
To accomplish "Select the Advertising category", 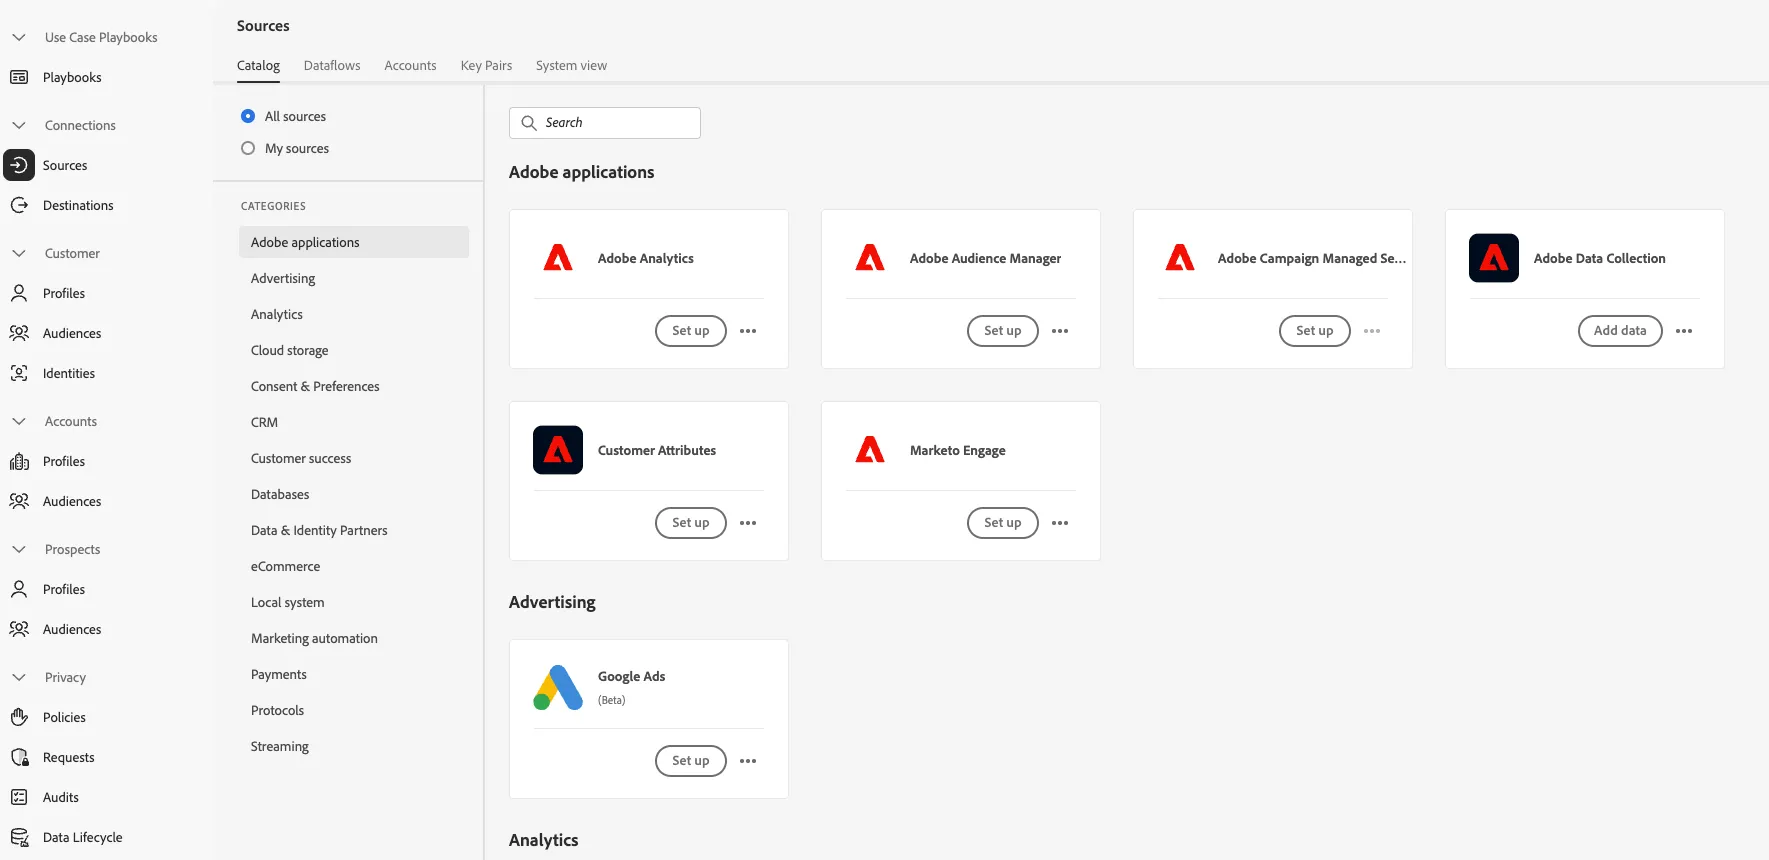I will (354, 278).
